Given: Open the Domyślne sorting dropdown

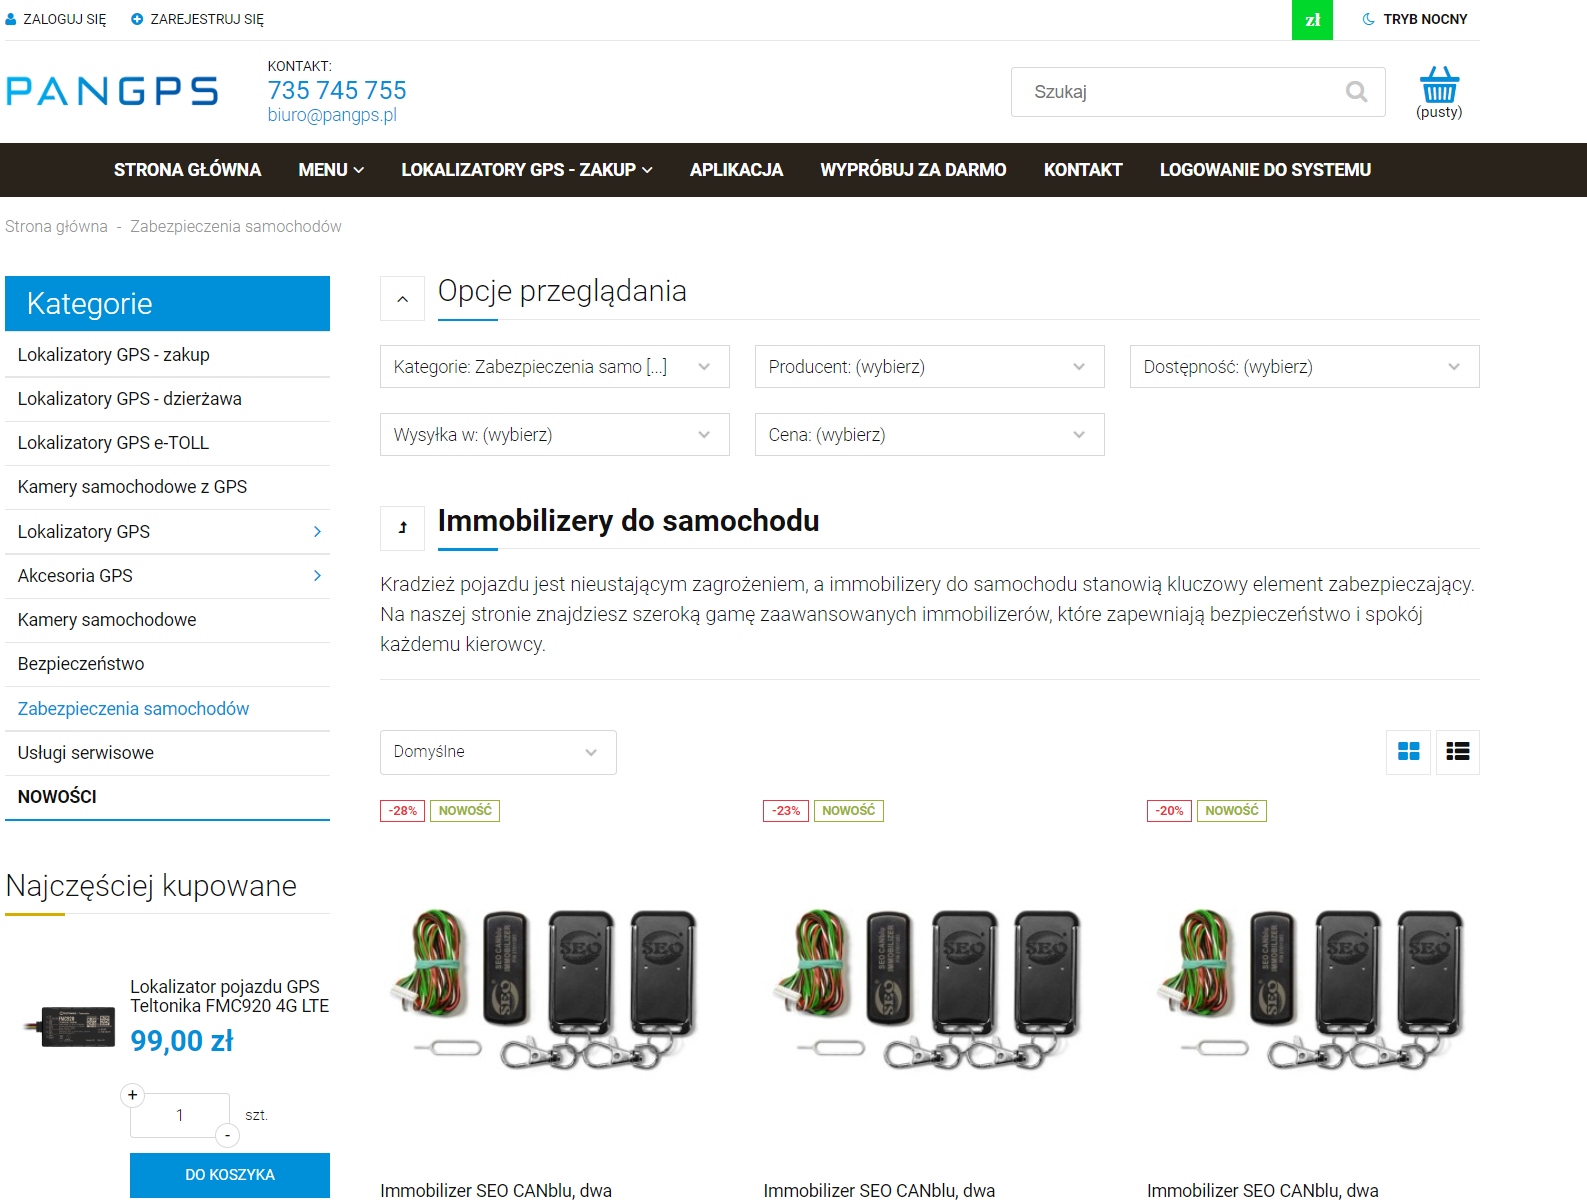Looking at the screenshot, I should 497,752.
